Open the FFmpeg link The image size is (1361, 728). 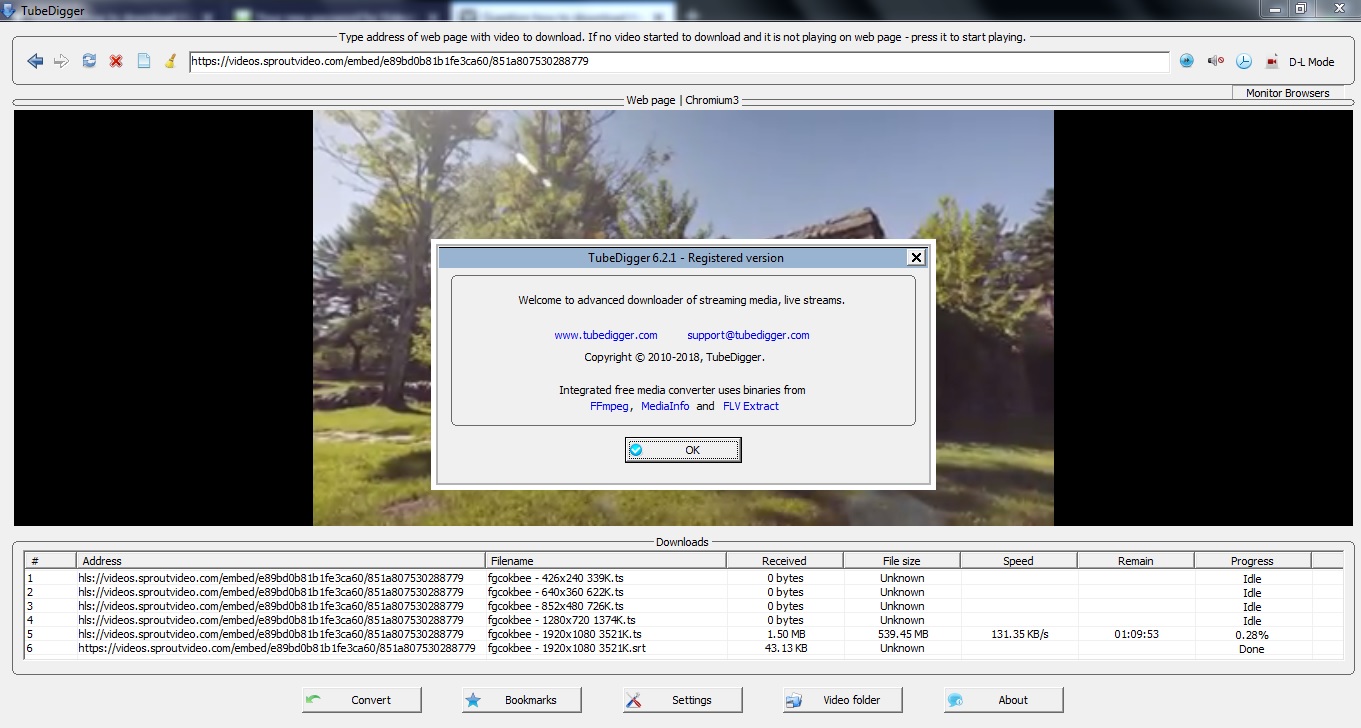point(610,406)
